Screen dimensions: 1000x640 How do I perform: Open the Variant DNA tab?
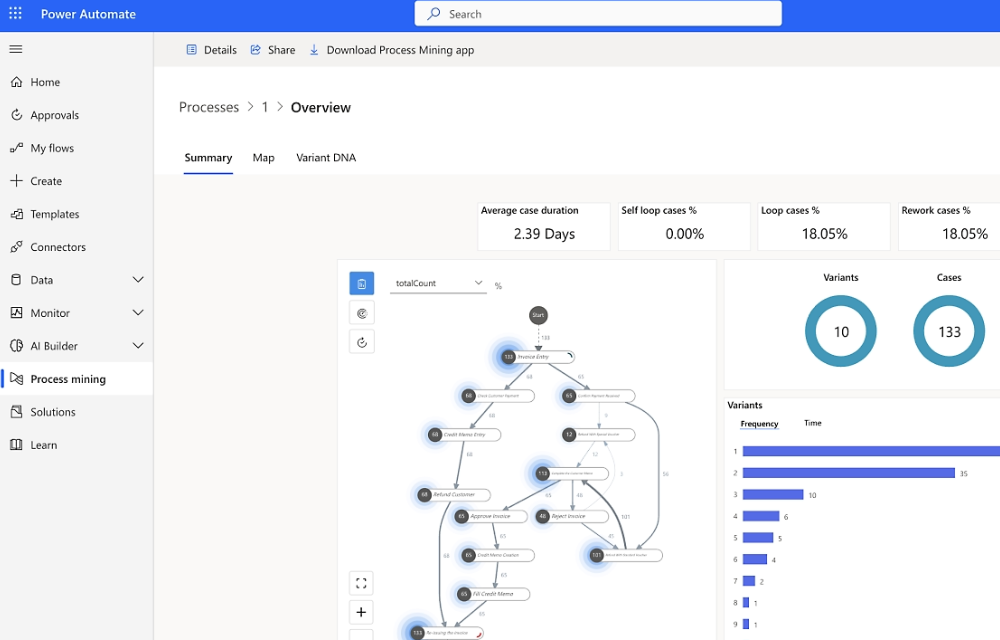point(326,158)
